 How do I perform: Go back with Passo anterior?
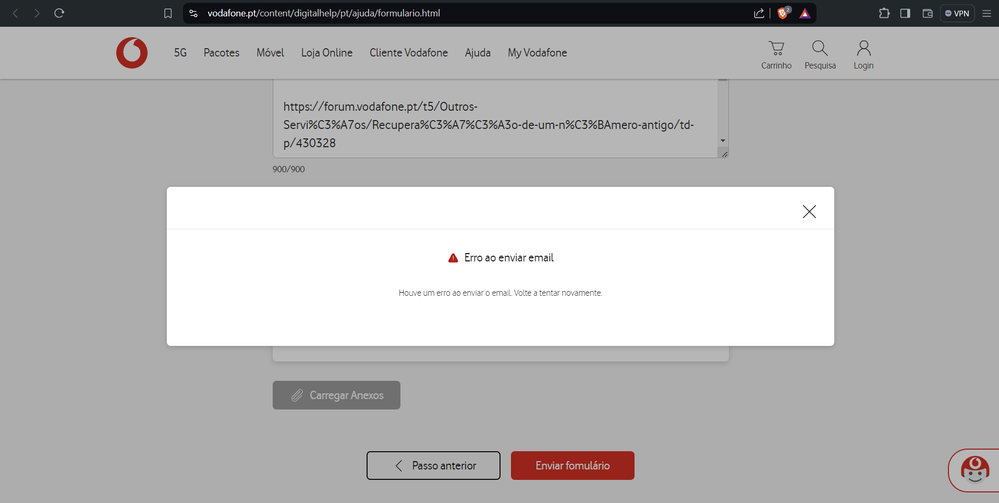click(433, 465)
